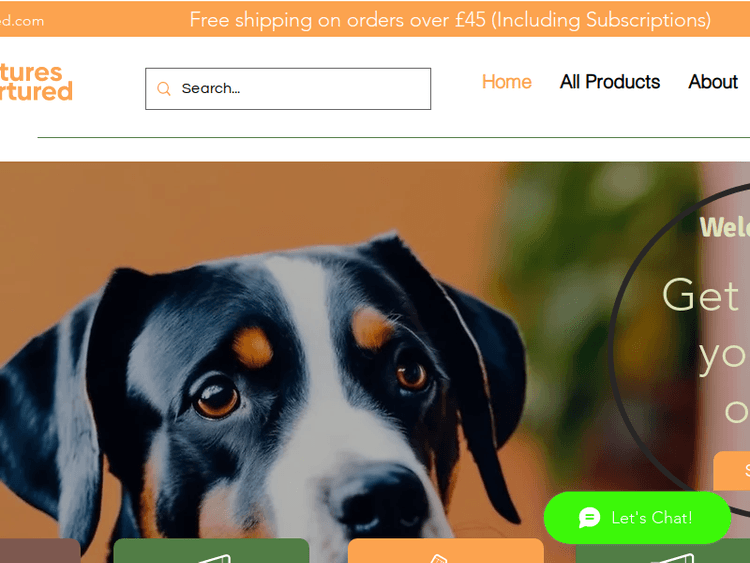Click the Welcome heading in the circle

(725, 227)
